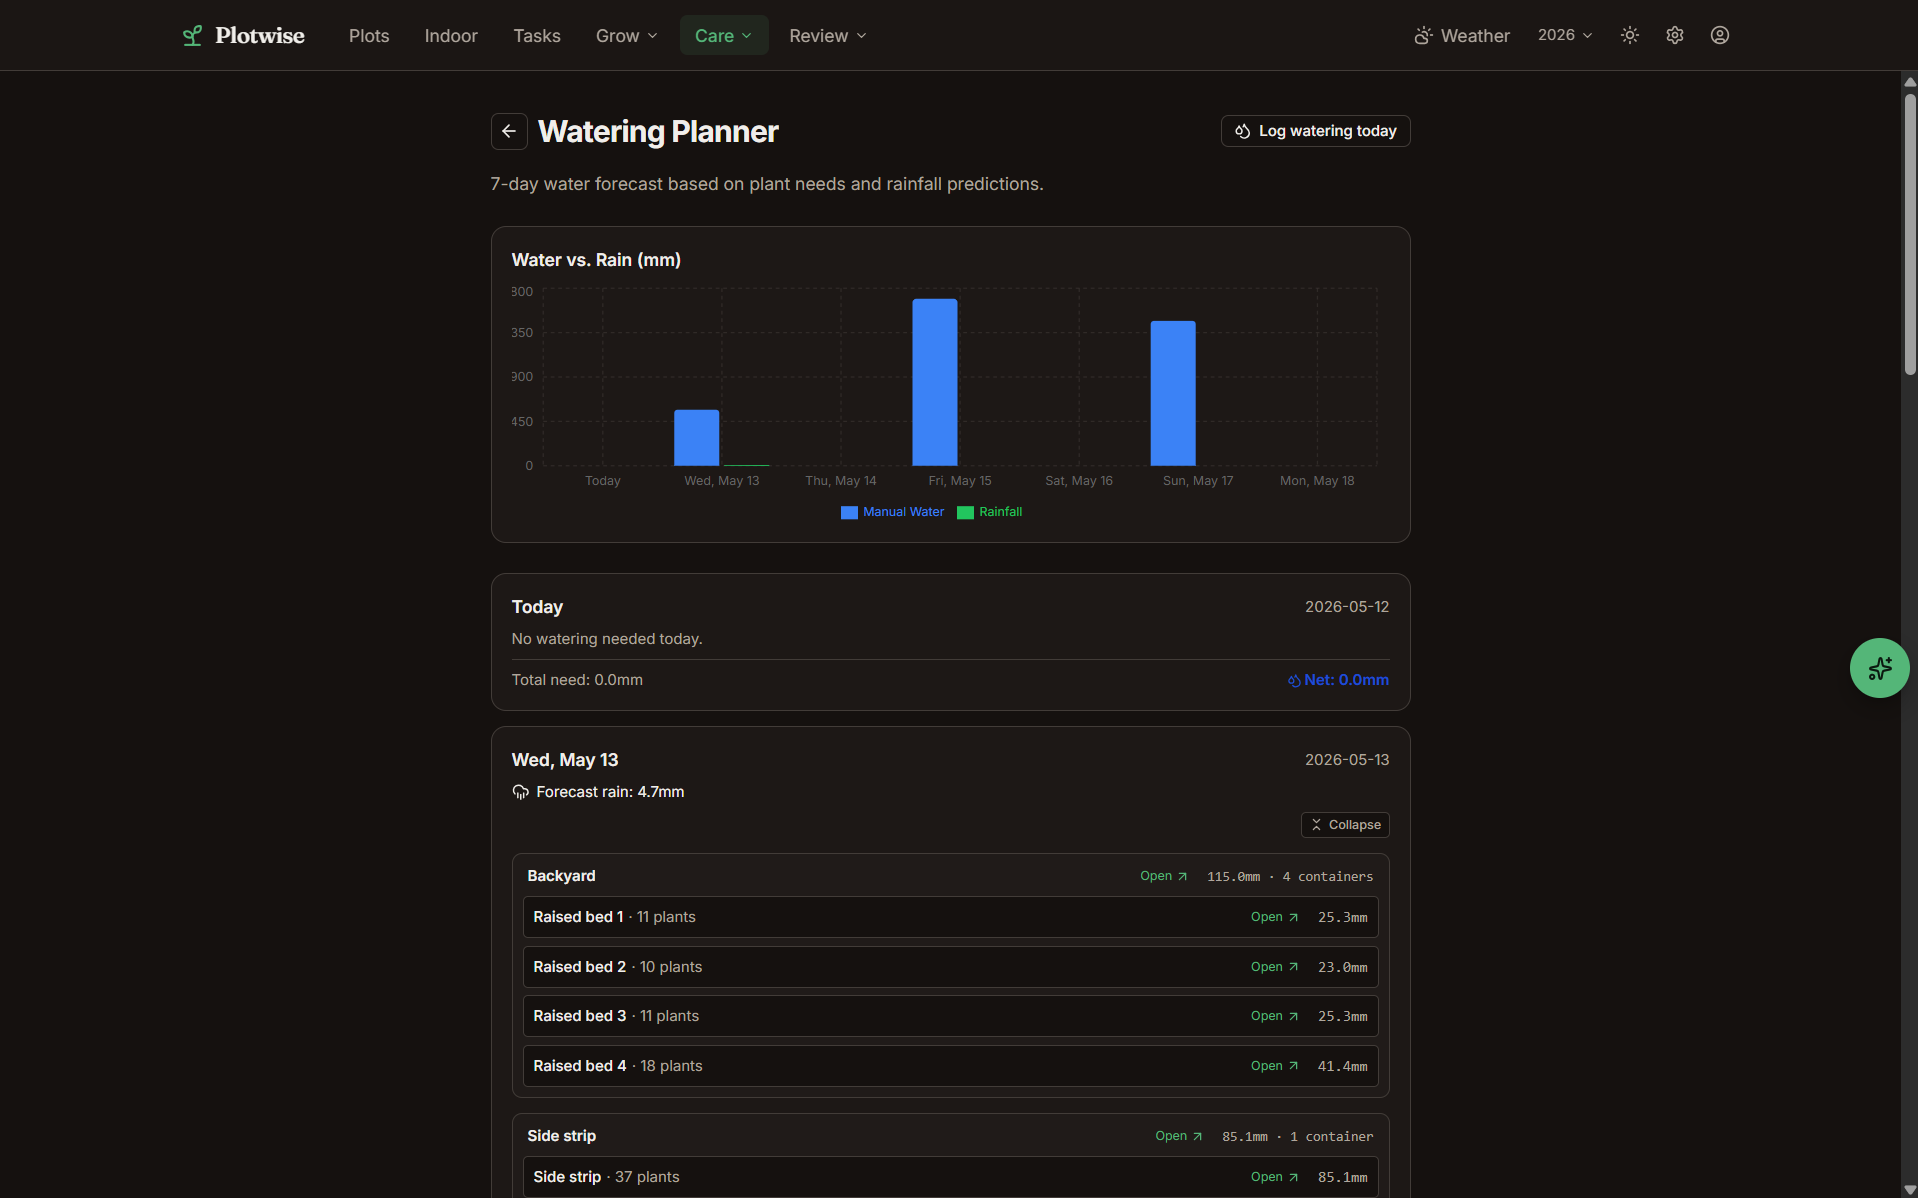This screenshot has width=1918, height=1198.
Task: Go to the Tasks nav item
Action: [537, 36]
